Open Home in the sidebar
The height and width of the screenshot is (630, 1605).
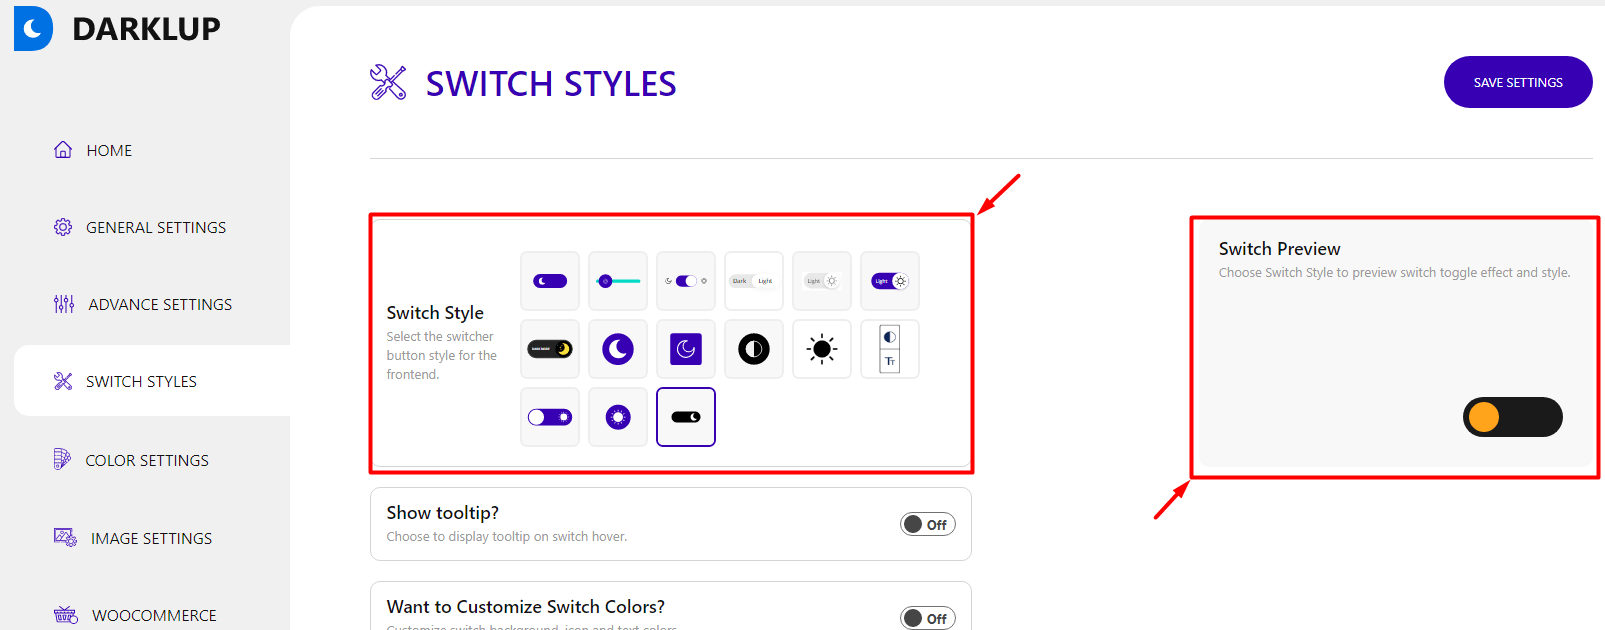click(109, 151)
